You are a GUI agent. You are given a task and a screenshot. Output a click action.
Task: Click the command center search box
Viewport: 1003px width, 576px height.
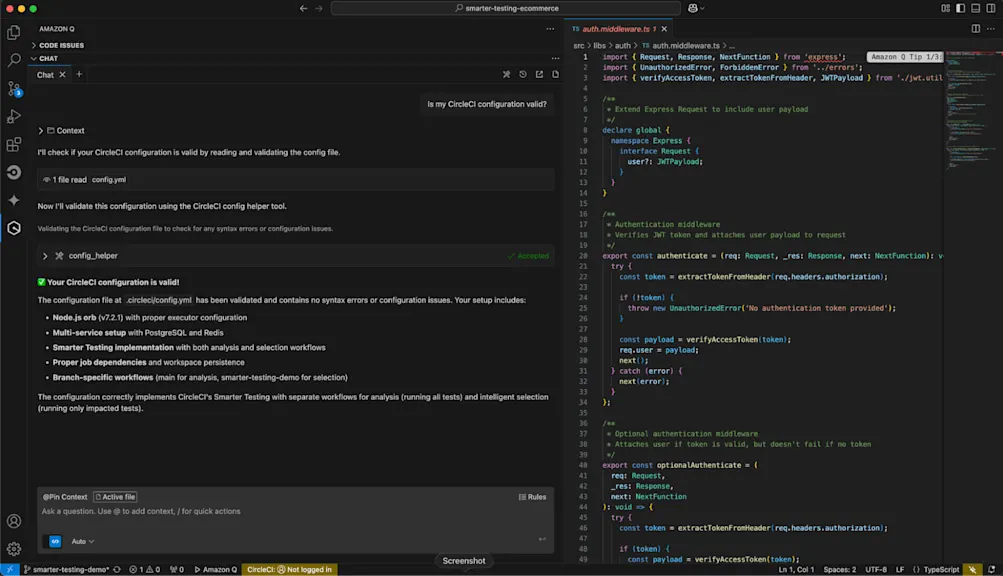pyautogui.click(x=505, y=8)
